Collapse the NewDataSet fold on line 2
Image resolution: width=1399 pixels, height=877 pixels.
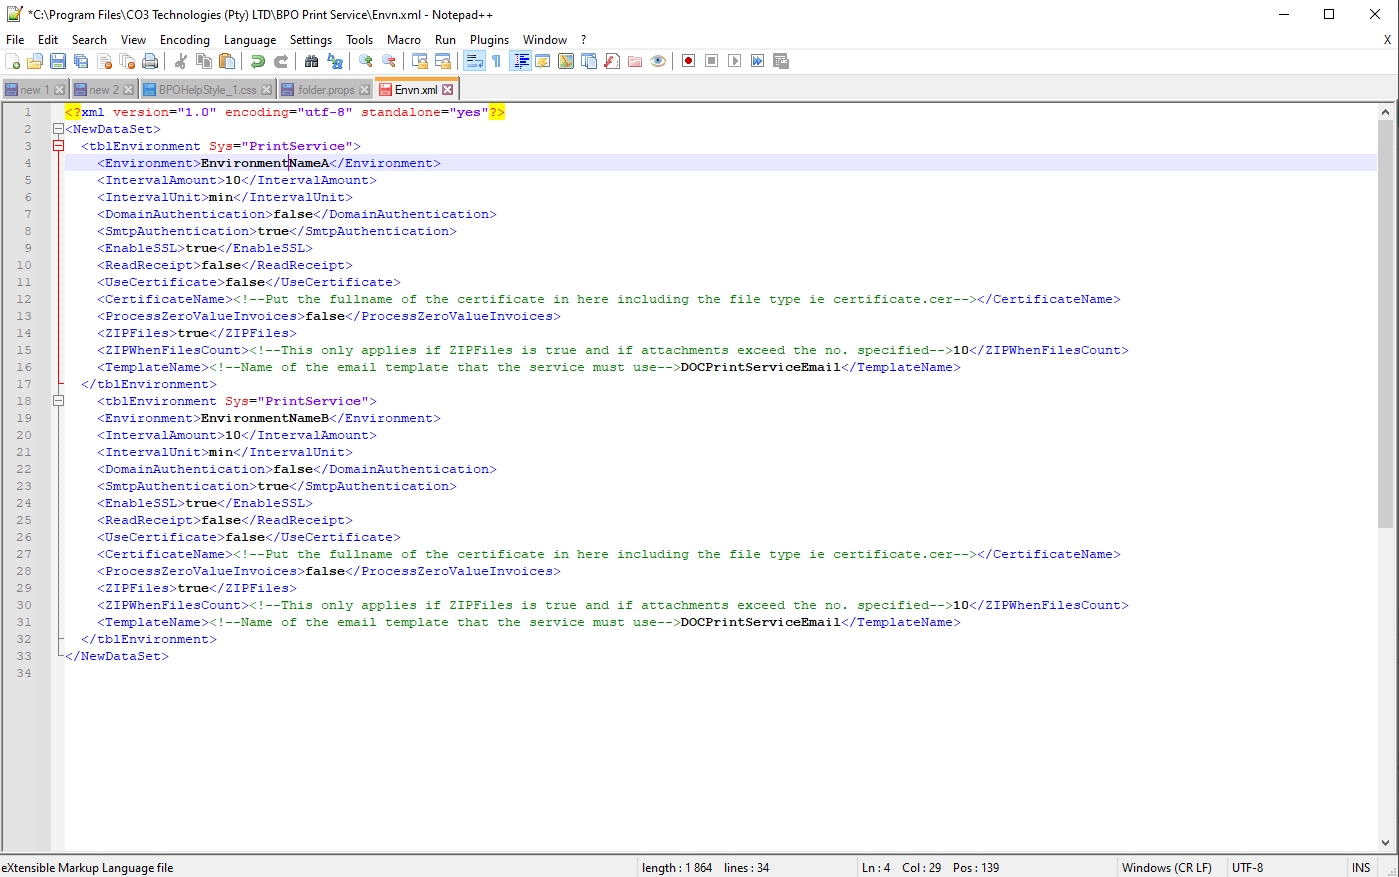[58, 129]
